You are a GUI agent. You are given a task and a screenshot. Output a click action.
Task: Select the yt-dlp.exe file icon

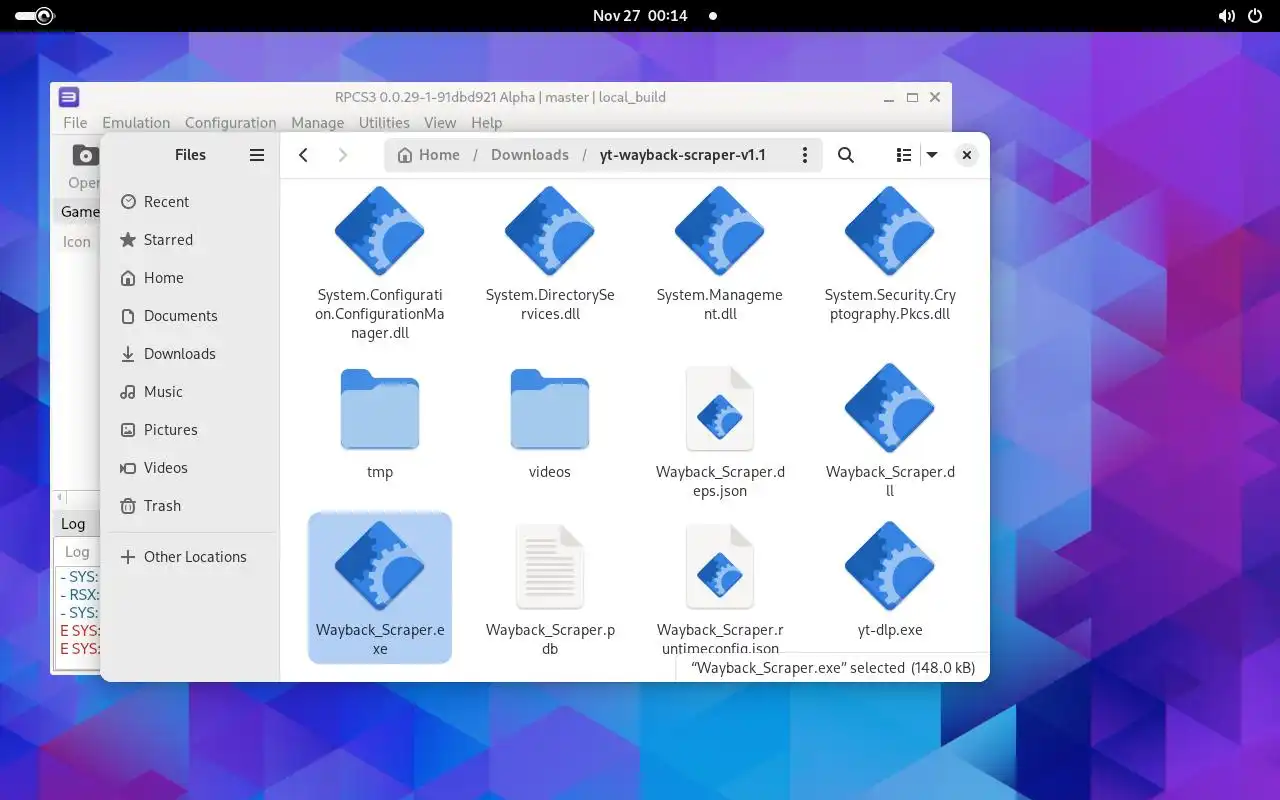(x=890, y=566)
